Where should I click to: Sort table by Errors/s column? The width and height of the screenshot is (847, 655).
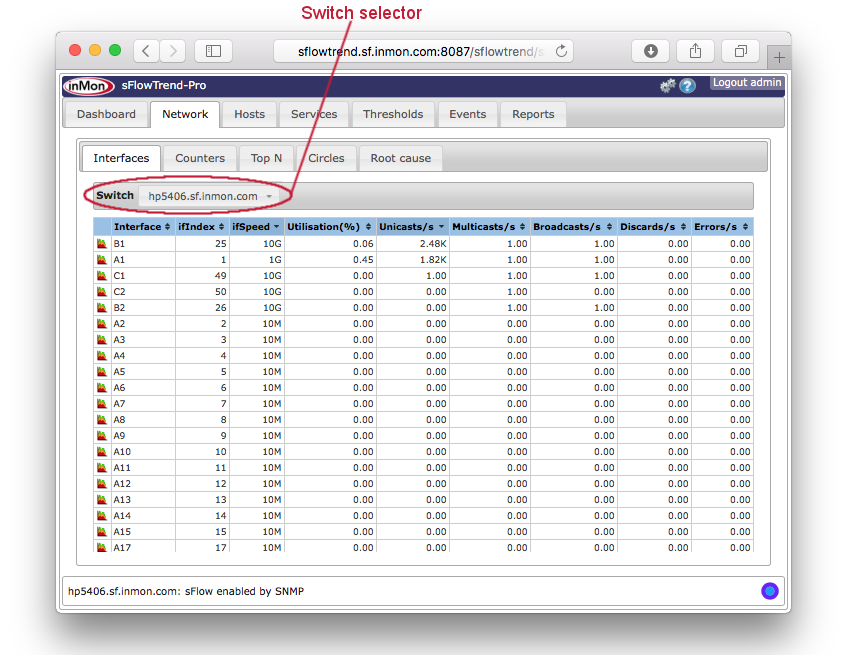(x=721, y=227)
